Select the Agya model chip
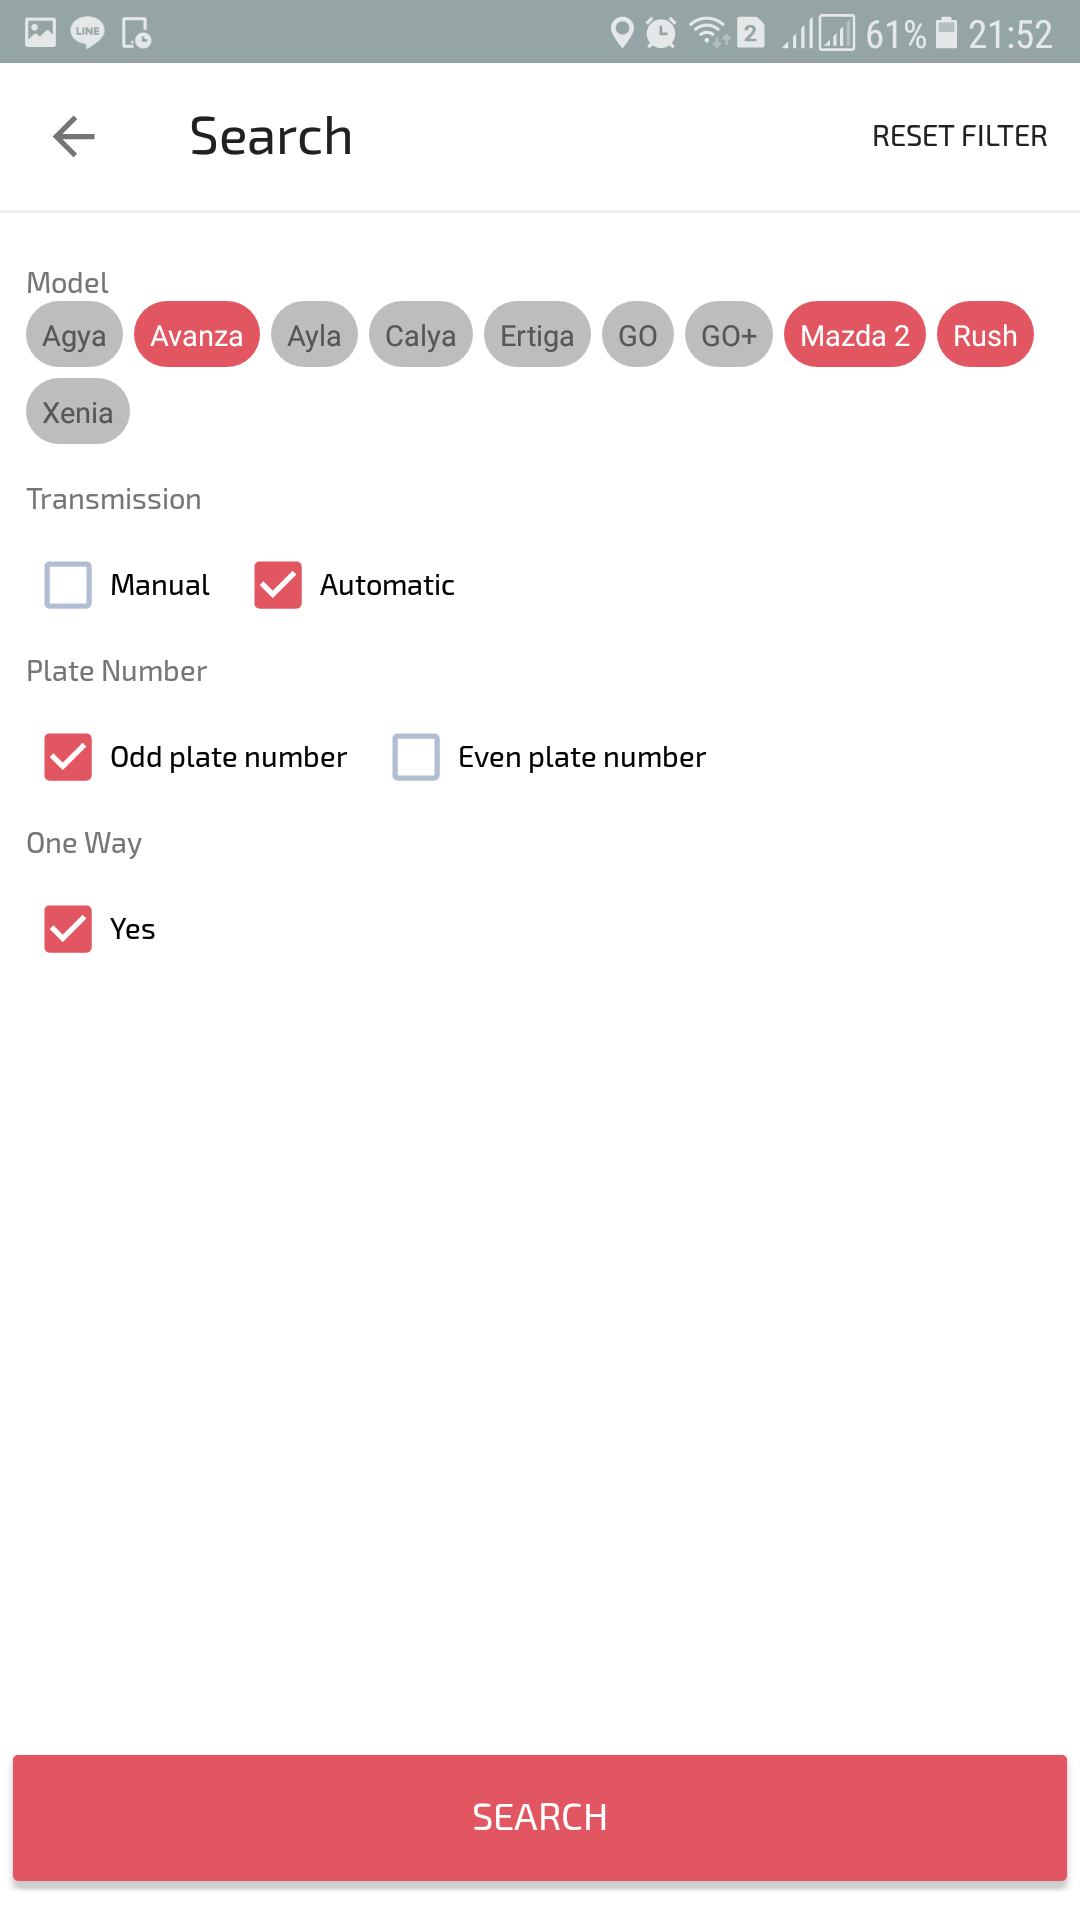 tap(74, 335)
